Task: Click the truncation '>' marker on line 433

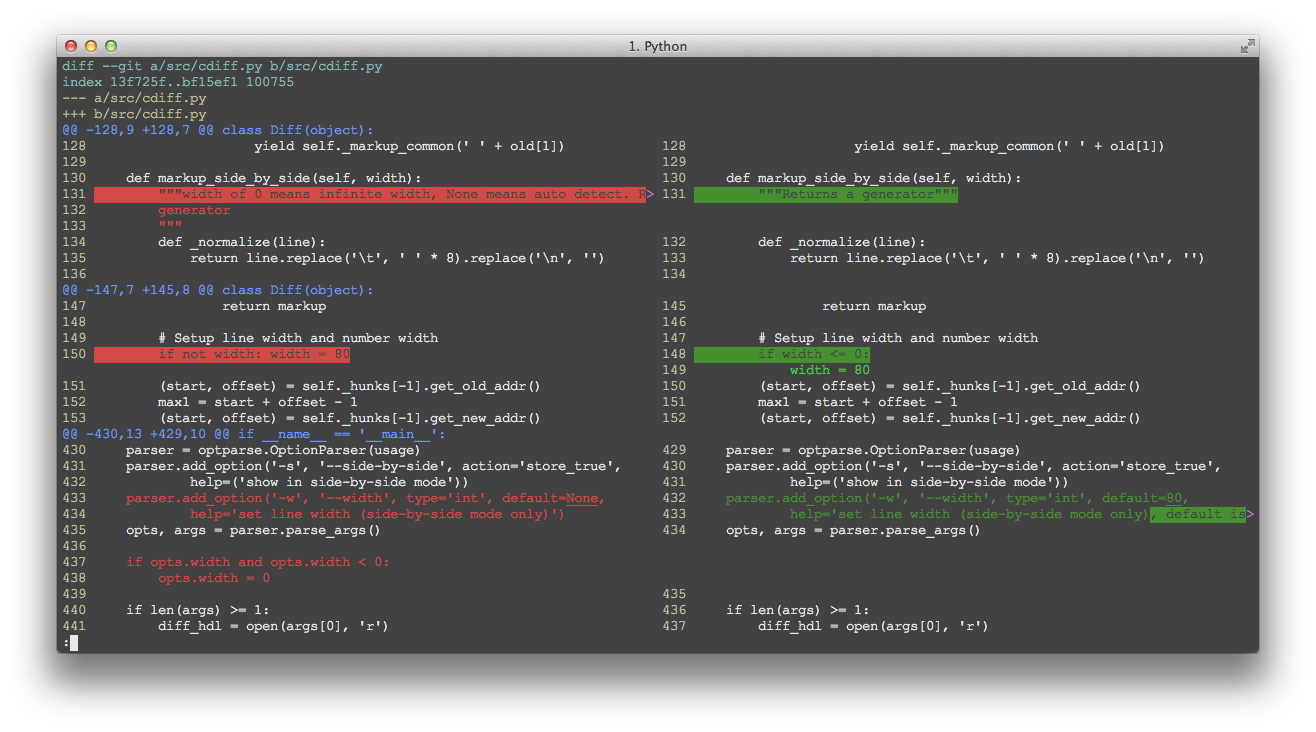Action: coord(1251,514)
